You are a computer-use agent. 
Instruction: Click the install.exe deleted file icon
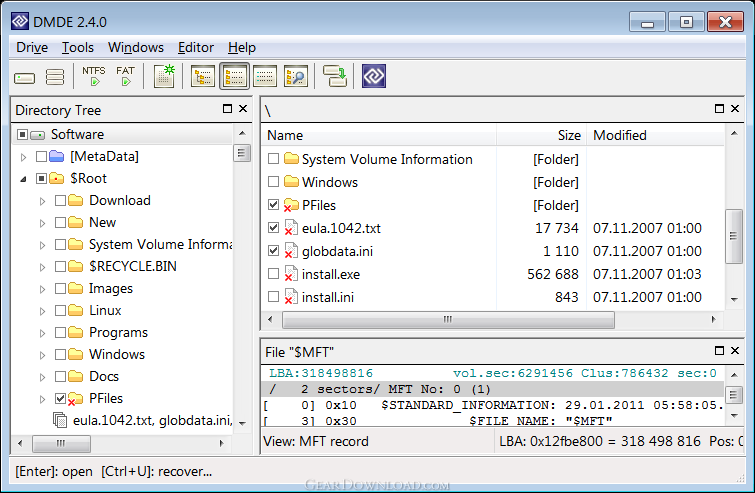[291, 274]
